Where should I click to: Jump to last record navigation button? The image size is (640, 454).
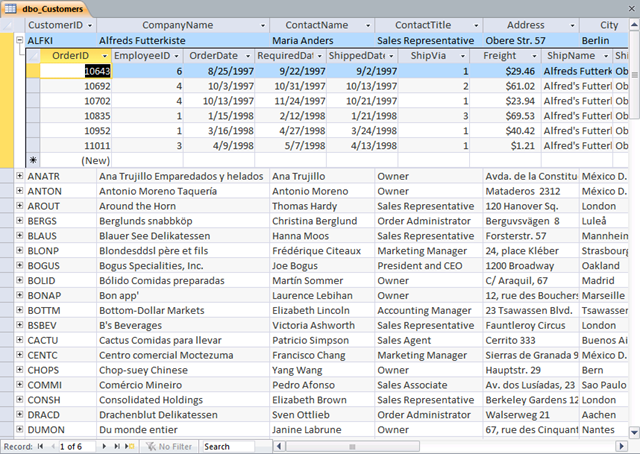point(116,446)
